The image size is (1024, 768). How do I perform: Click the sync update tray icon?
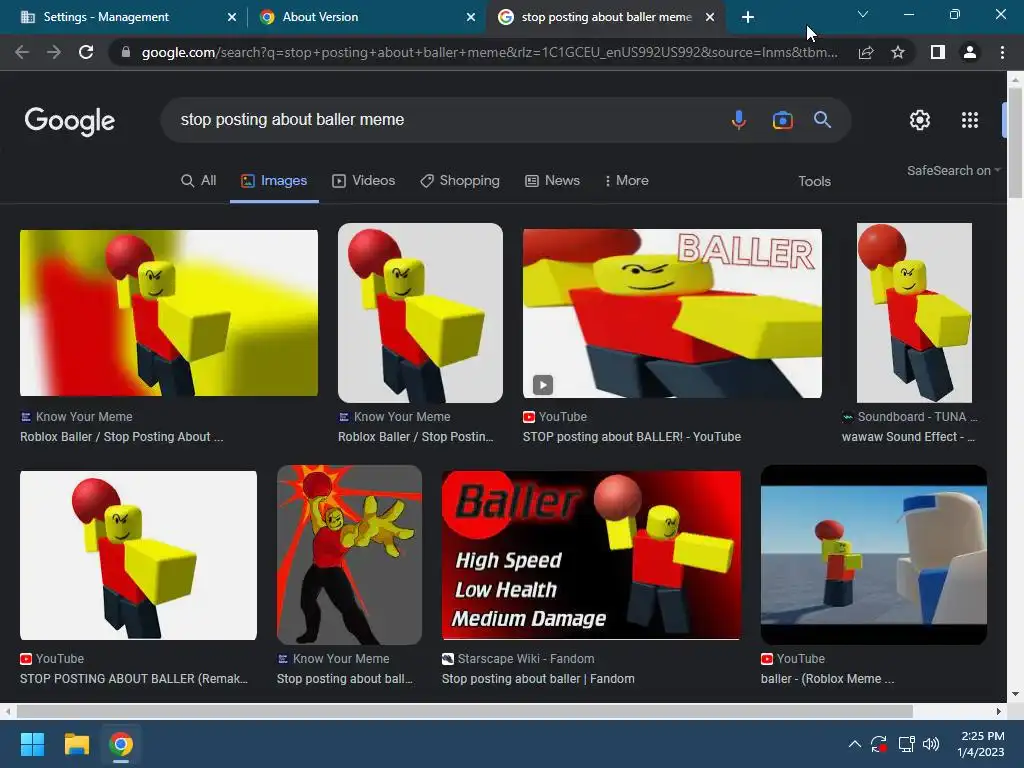pyautogui.click(x=878, y=744)
